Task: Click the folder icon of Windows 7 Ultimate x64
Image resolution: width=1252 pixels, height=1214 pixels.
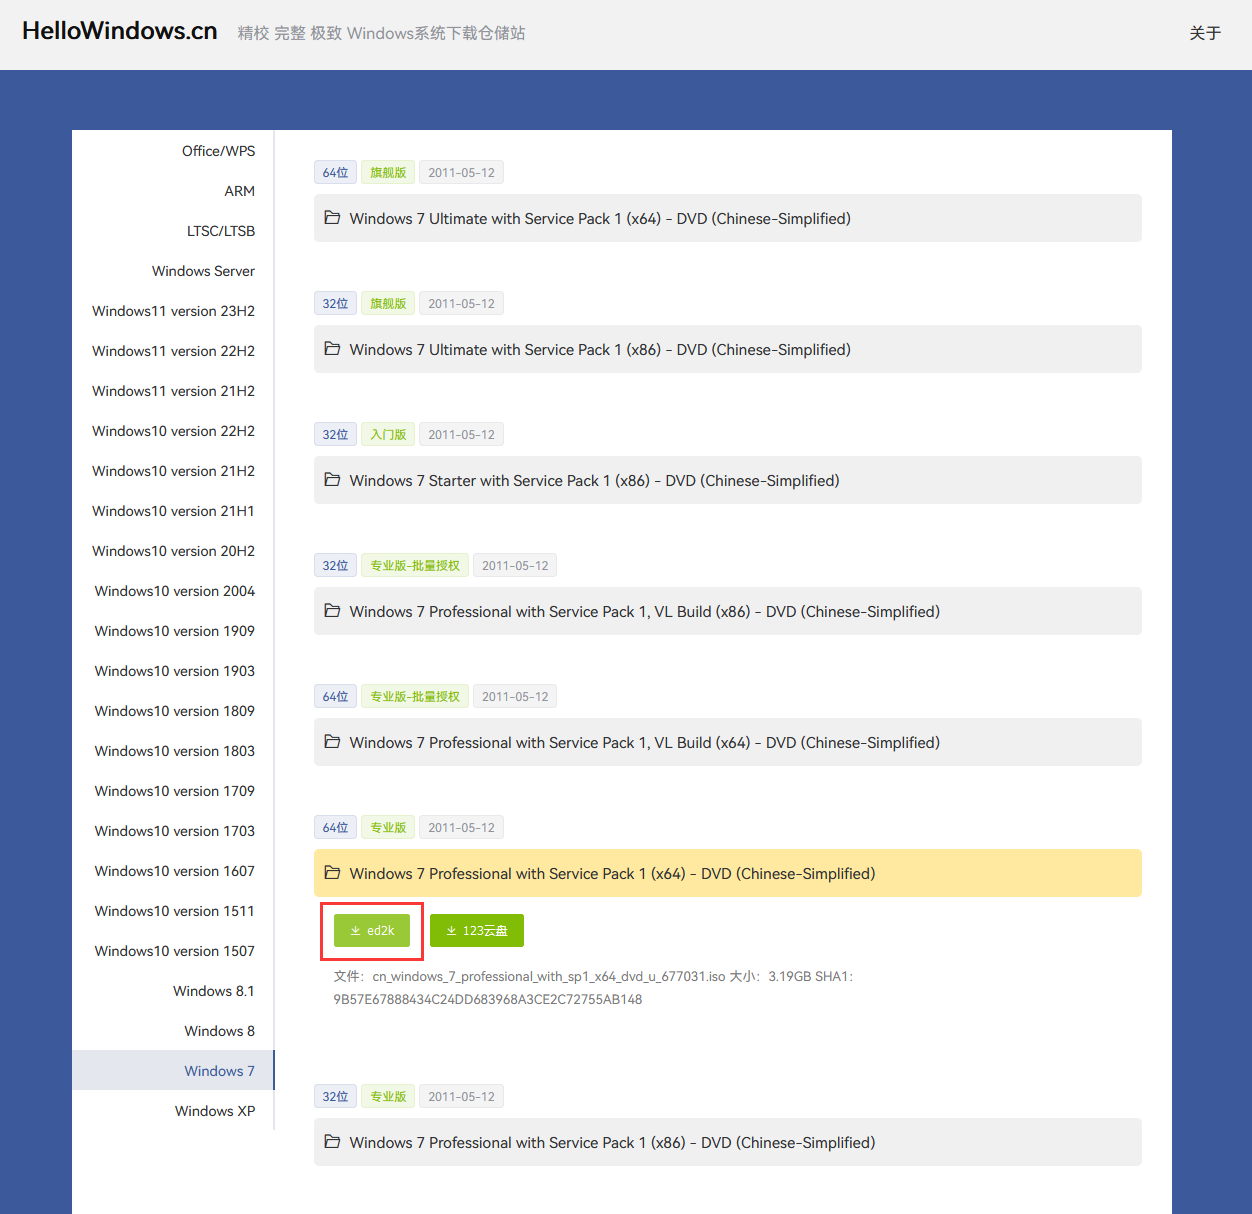Action: [x=332, y=218]
